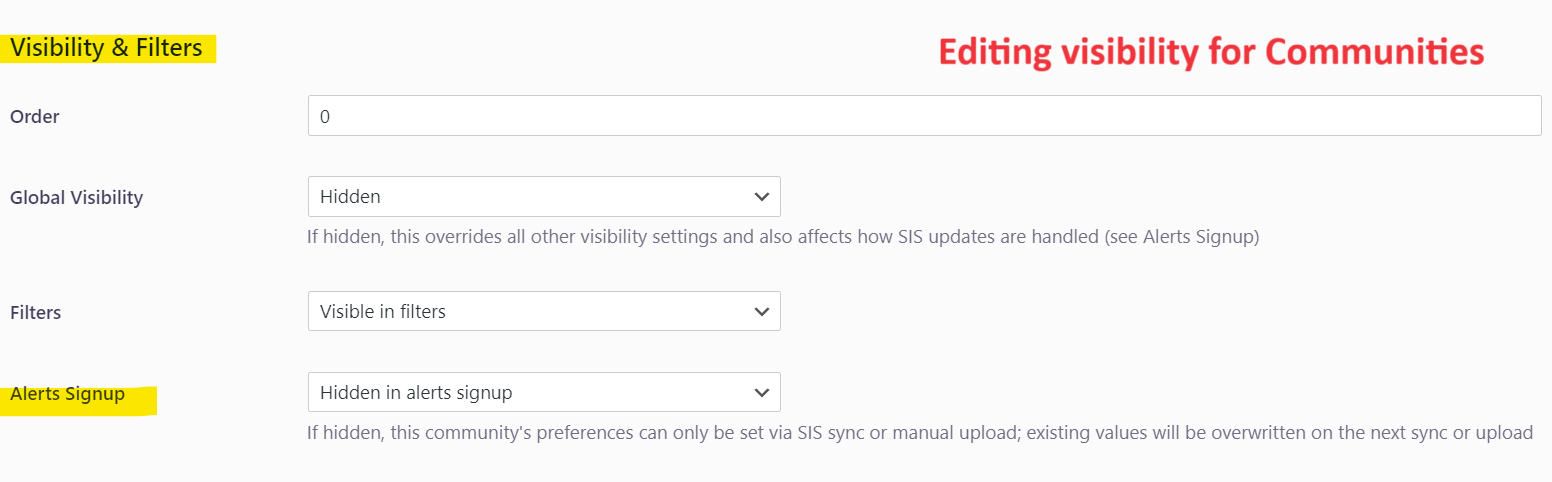The image size is (1552, 482).
Task: Click the 'Order' field label
Action: point(35,117)
